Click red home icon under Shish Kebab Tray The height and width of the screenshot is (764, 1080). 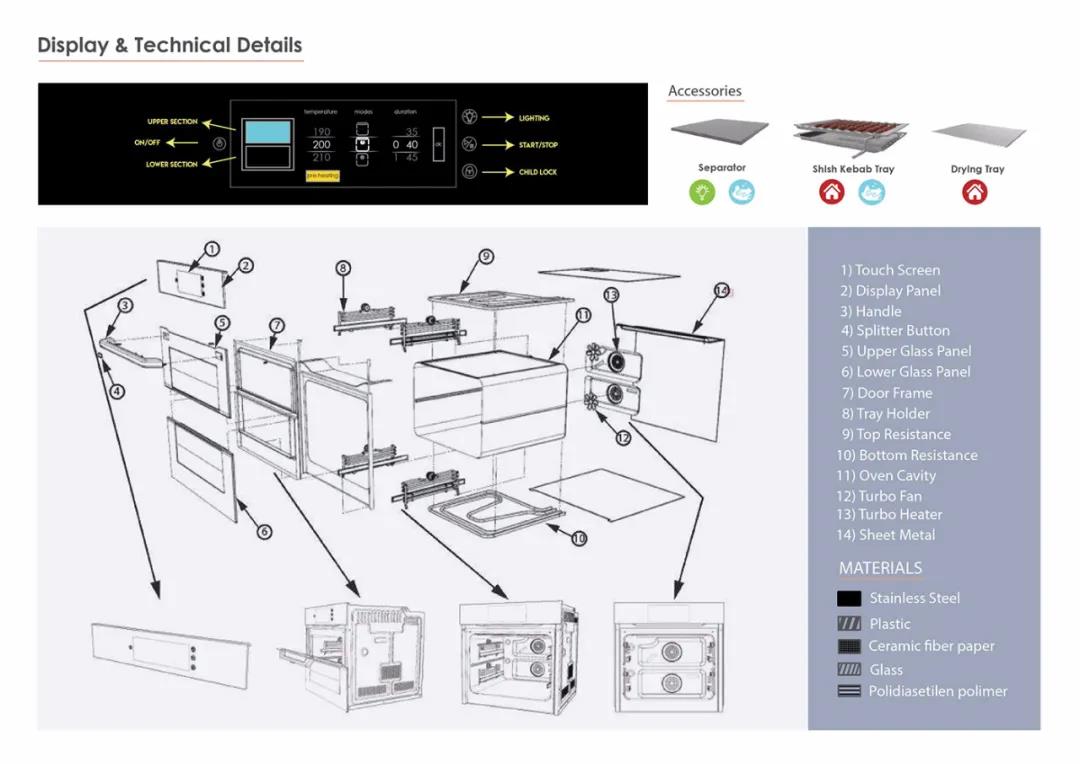(x=832, y=193)
